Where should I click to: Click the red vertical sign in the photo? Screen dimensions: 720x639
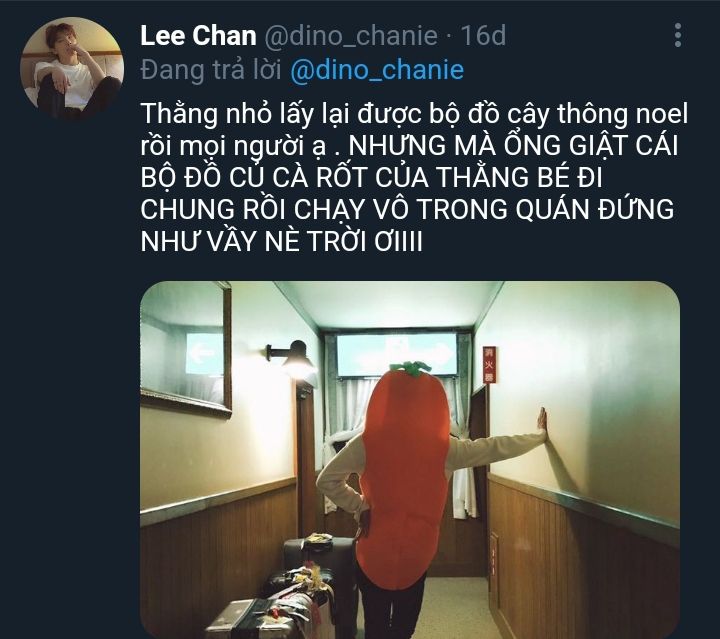click(489, 365)
